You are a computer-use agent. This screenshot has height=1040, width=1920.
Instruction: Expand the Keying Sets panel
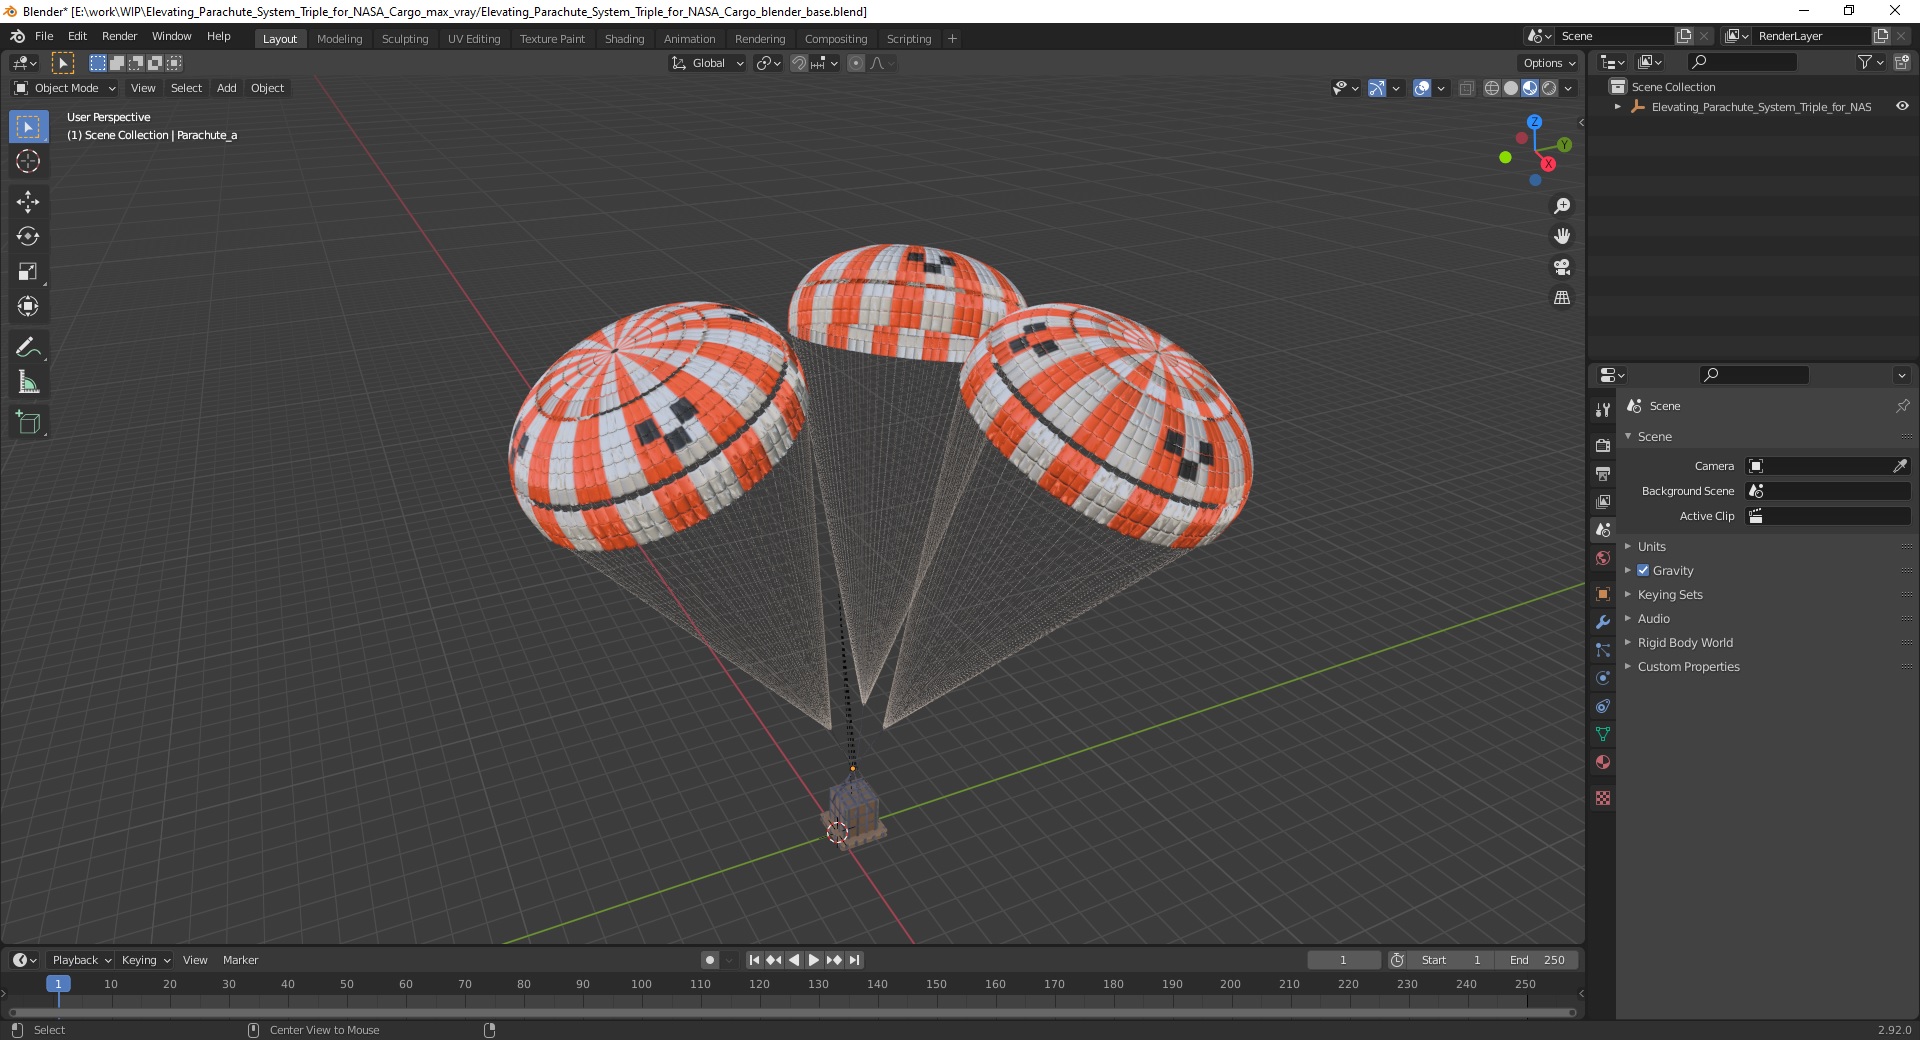point(1669,594)
